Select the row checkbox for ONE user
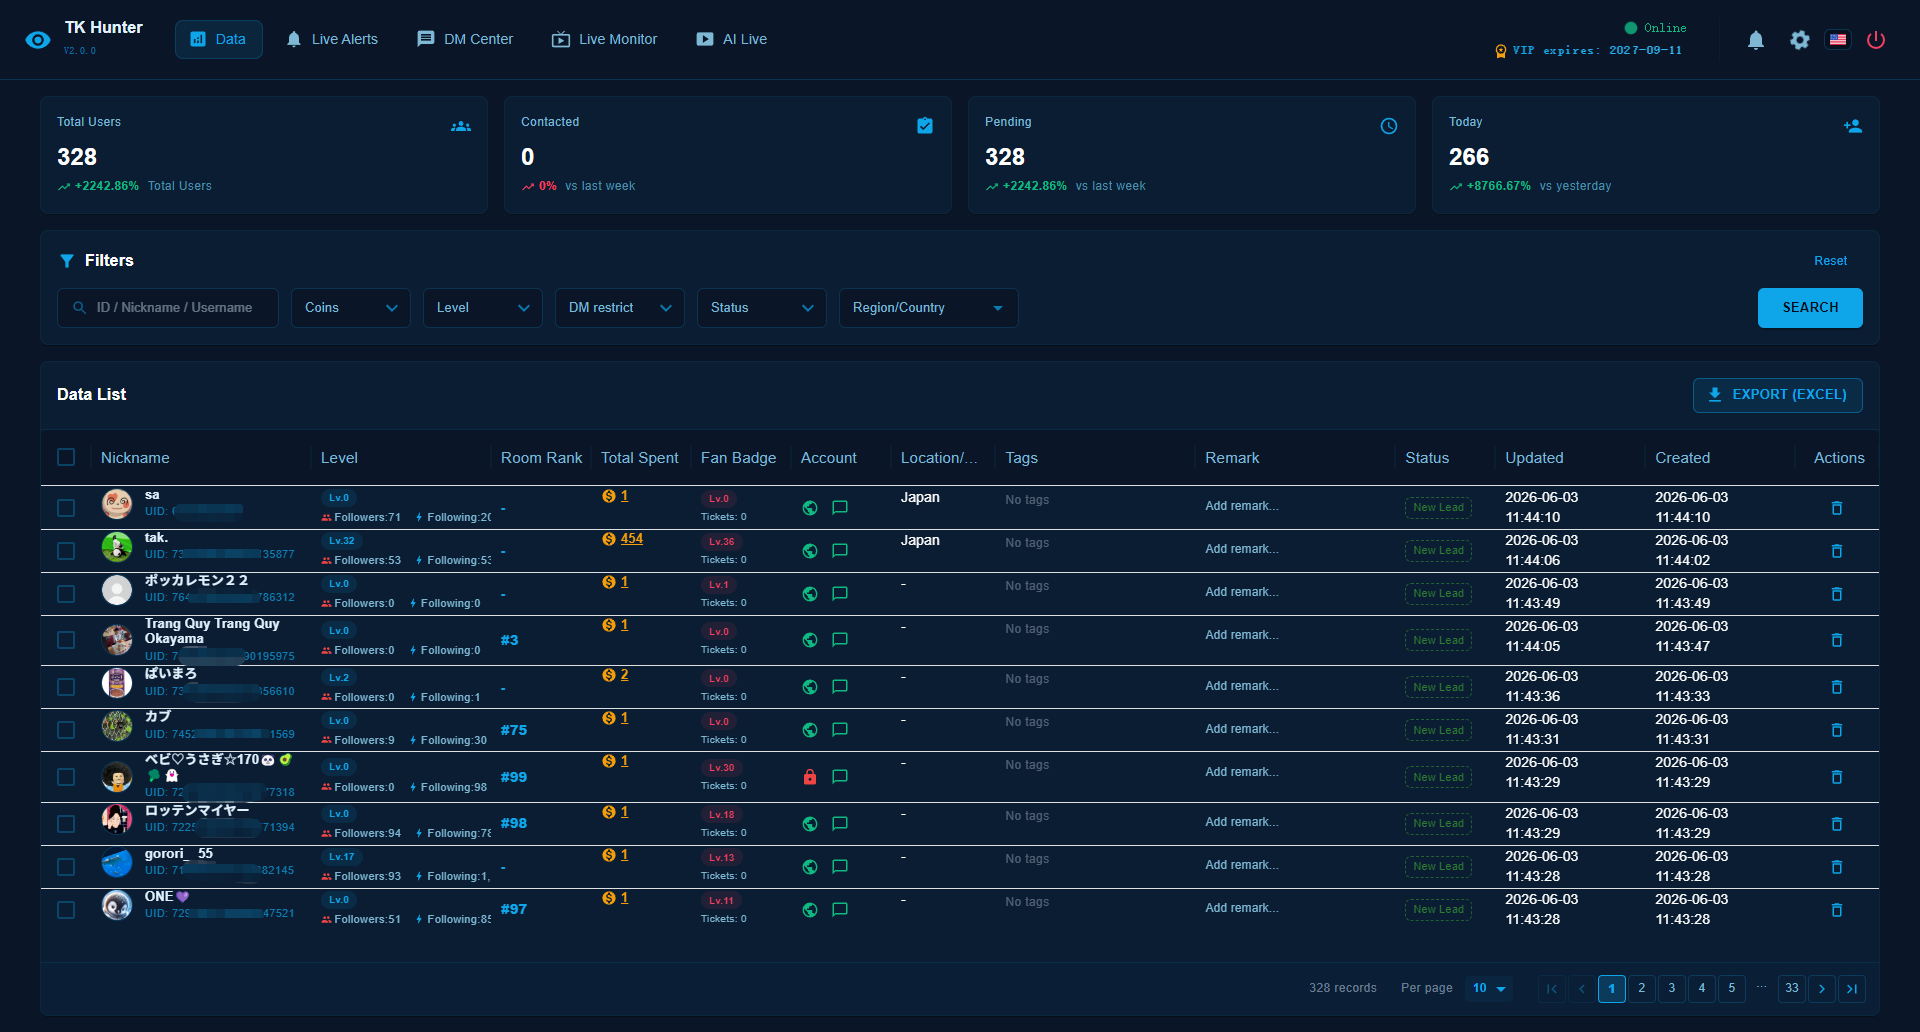The image size is (1920, 1032). coord(66,910)
